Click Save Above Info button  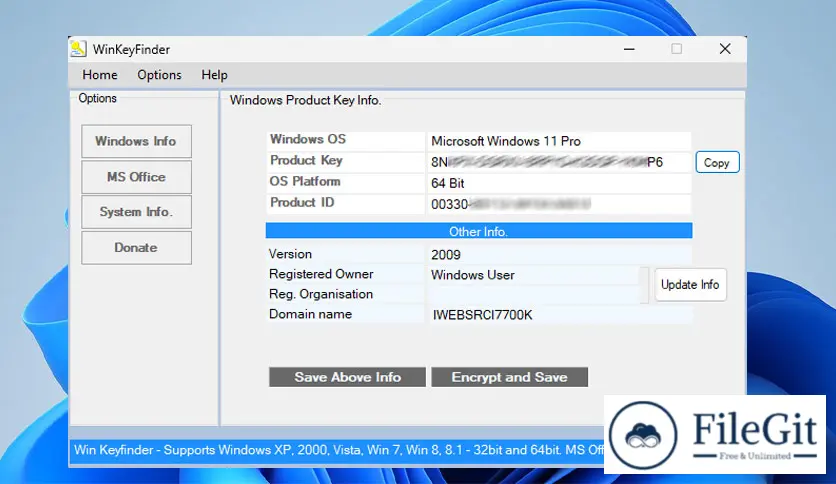click(x=347, y=377)
